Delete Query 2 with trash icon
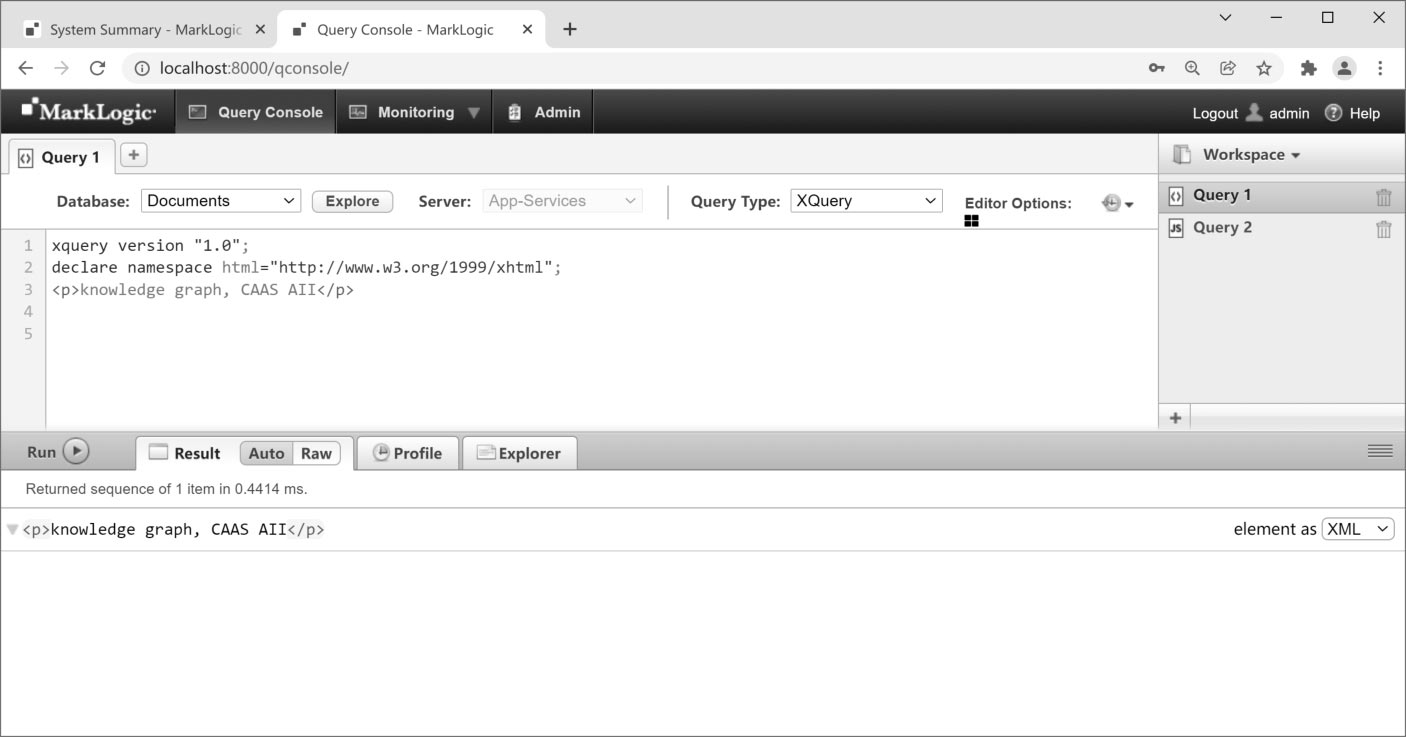 coord(1383,229)
